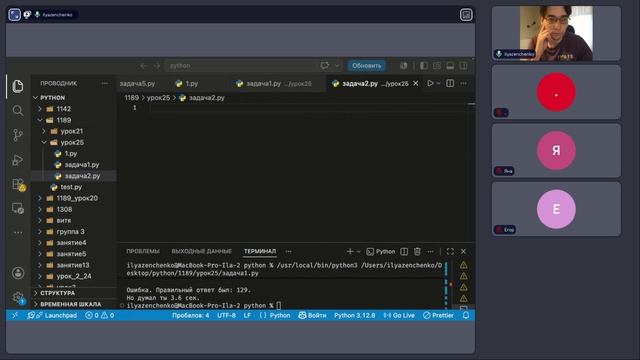Open test.py in the file tree
640x360 pixels.
click(71, 187)
